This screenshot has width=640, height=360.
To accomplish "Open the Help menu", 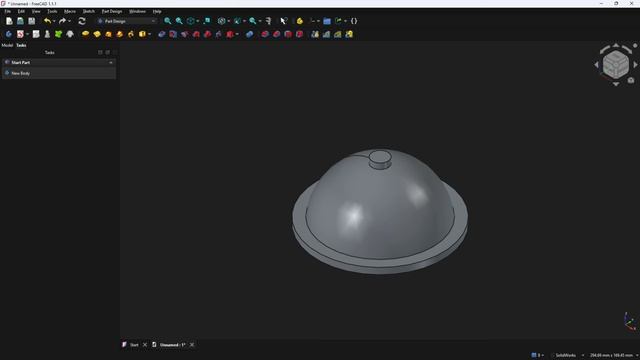I will coord(157,11).
